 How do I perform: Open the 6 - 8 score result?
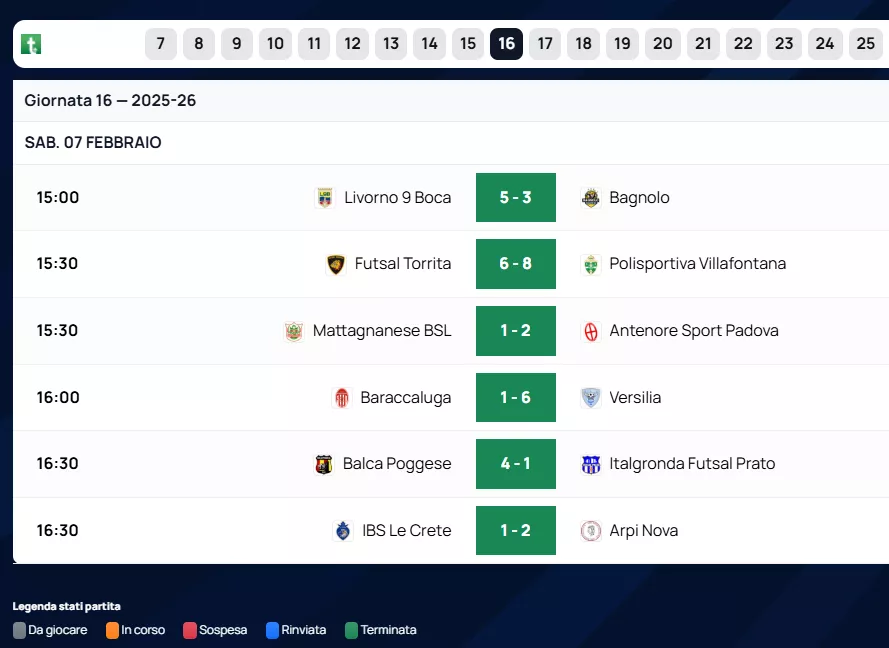click(516, 264)
